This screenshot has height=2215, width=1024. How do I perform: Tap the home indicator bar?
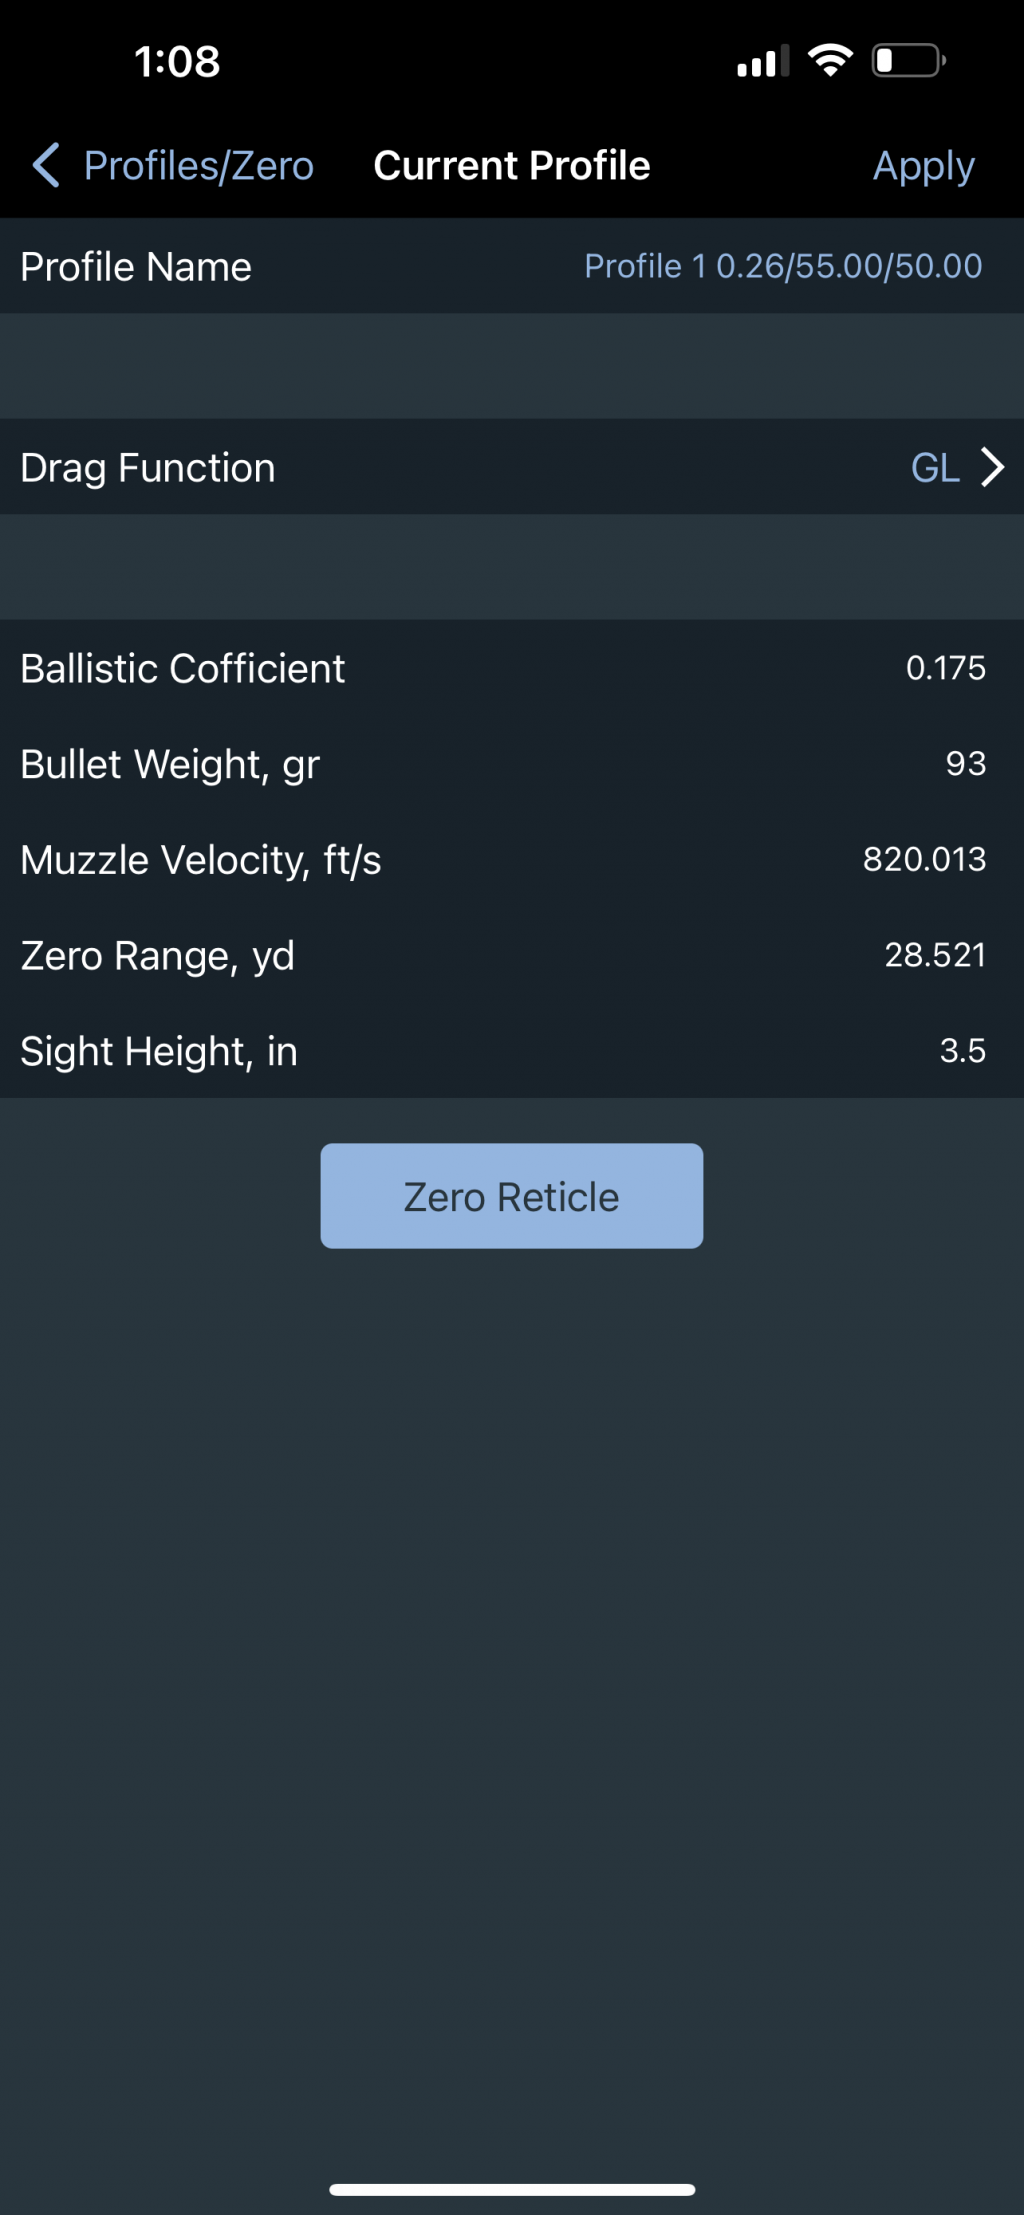(x=512, y=2190)
